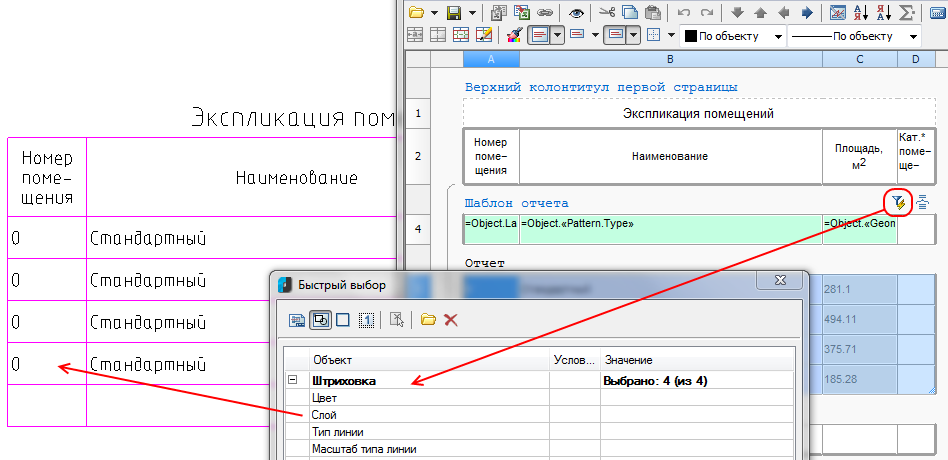Screen dimensions: 948x460
Task: Paste with the clipboard icon
Action: [x=652, y=12]
